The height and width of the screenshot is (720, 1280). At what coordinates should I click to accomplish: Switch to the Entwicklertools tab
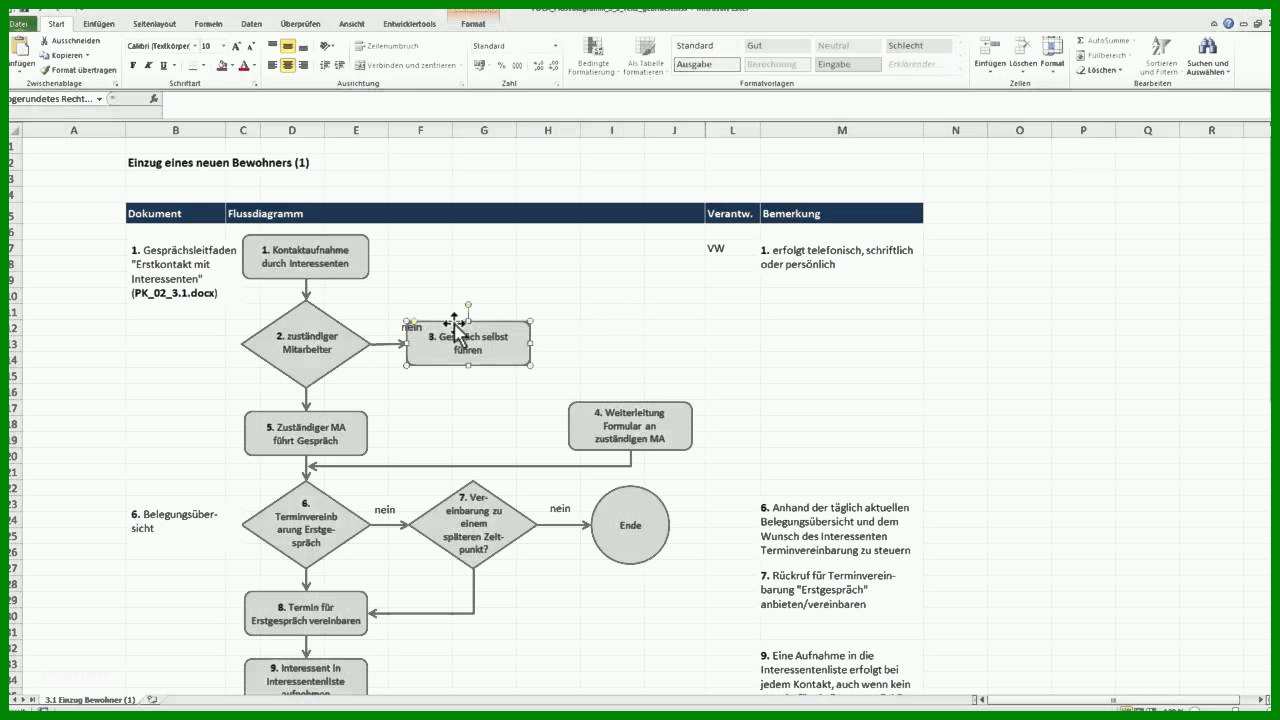coord(409,23)
